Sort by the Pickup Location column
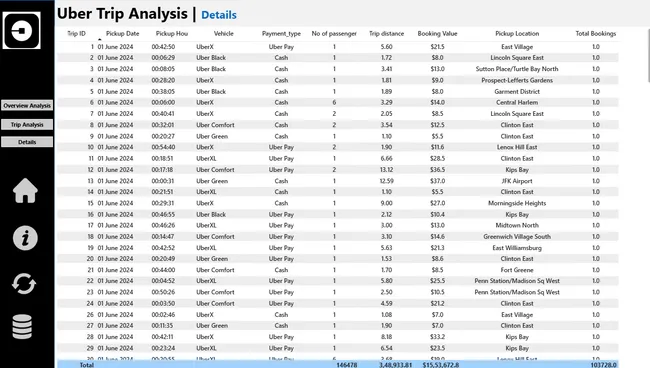 tap(517, 34)
